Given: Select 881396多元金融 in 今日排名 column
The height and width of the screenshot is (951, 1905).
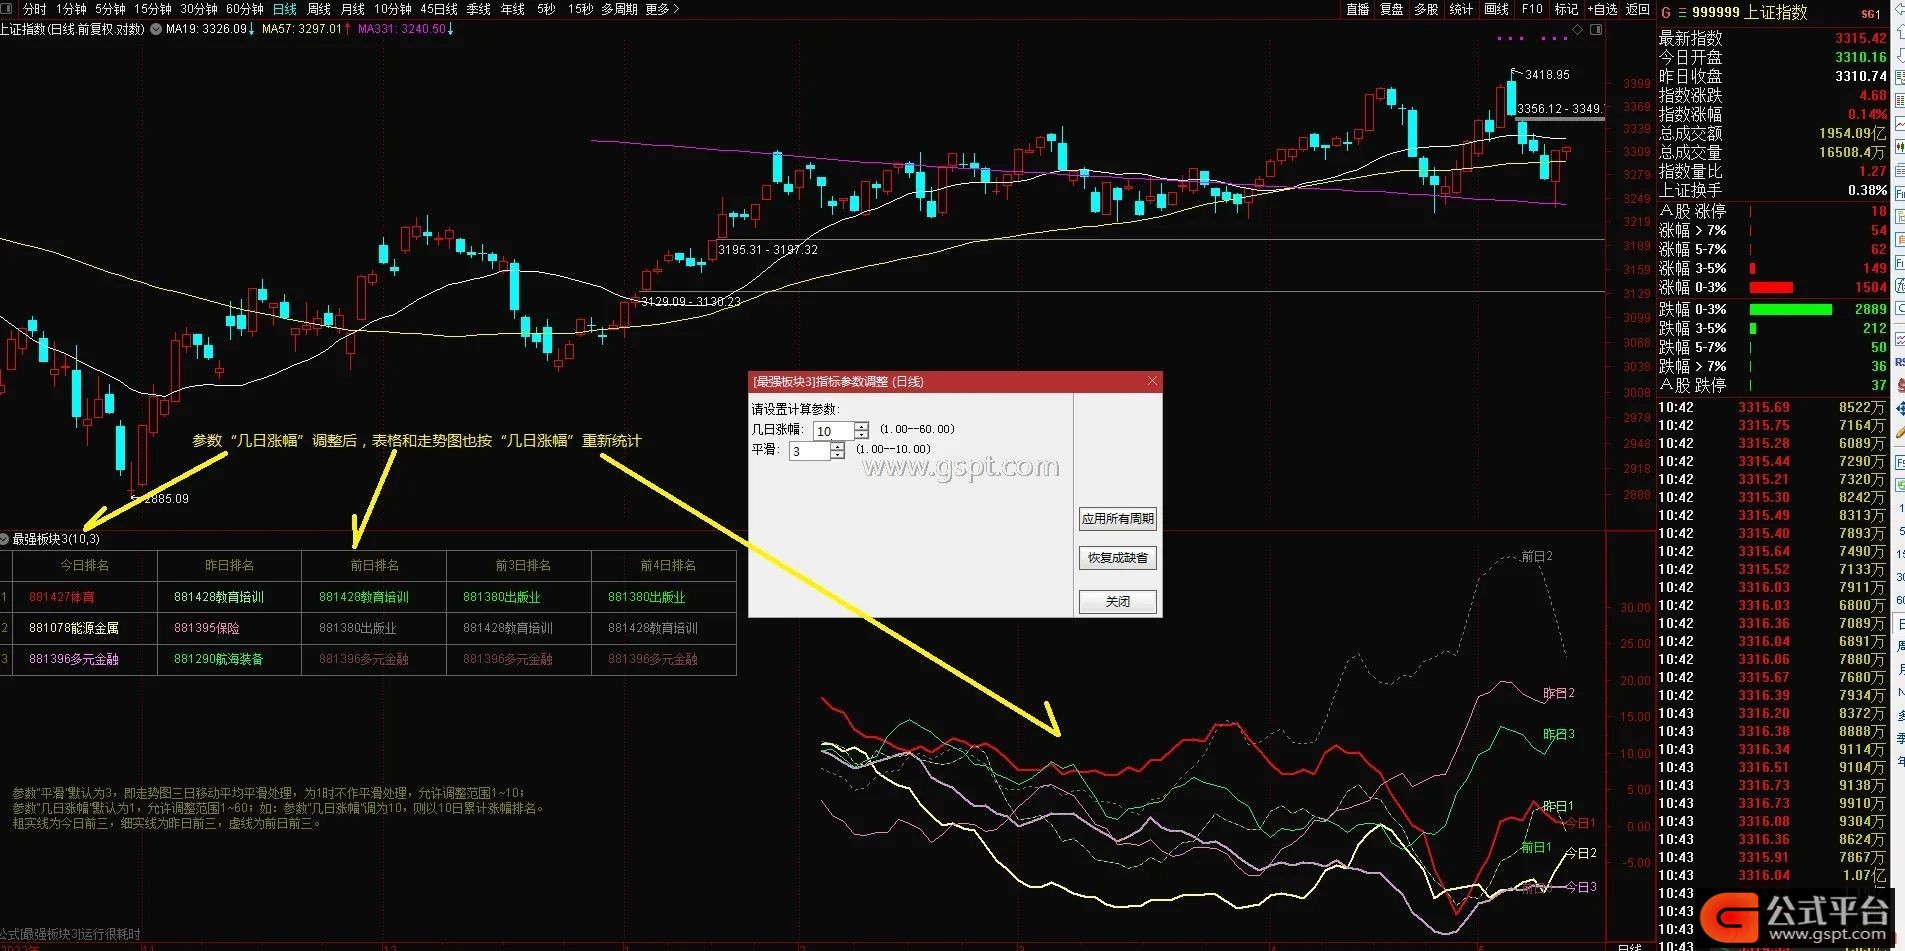Looking at the screenshot, I should pos(74,659).
